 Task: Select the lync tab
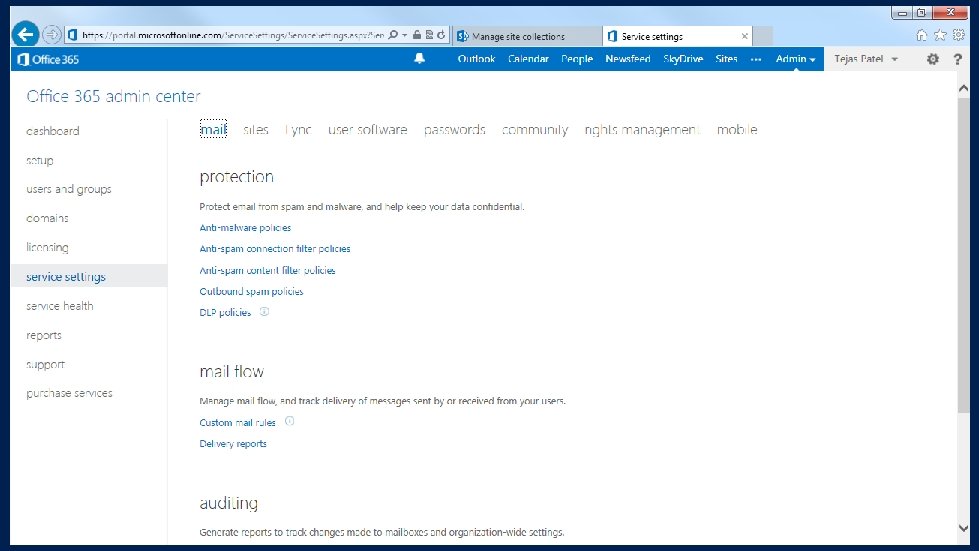point(298,130)
